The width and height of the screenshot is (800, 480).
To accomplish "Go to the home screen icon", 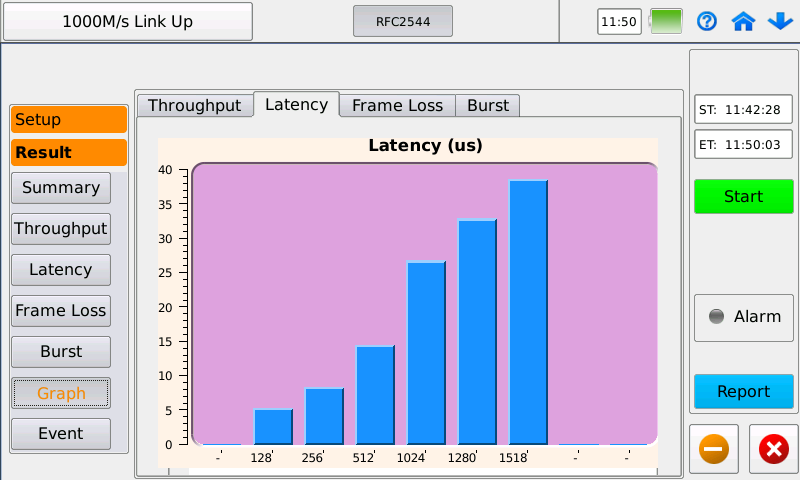I will click(x=742, y=21).
